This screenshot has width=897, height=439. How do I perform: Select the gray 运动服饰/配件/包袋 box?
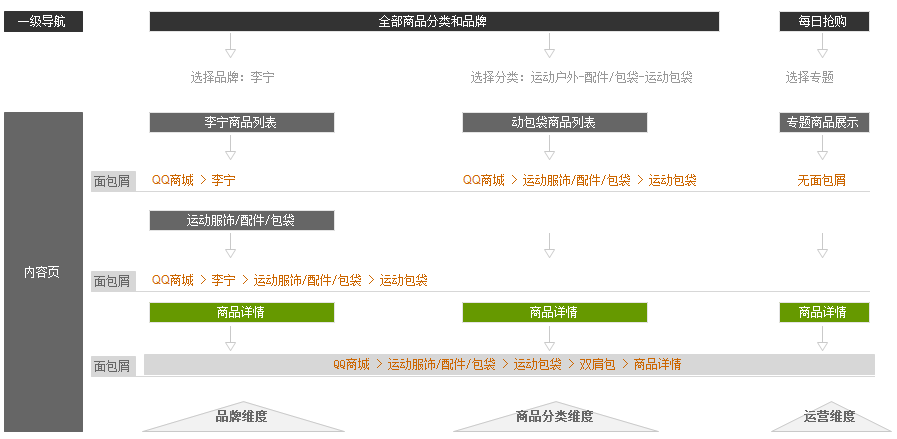[241, 220]
